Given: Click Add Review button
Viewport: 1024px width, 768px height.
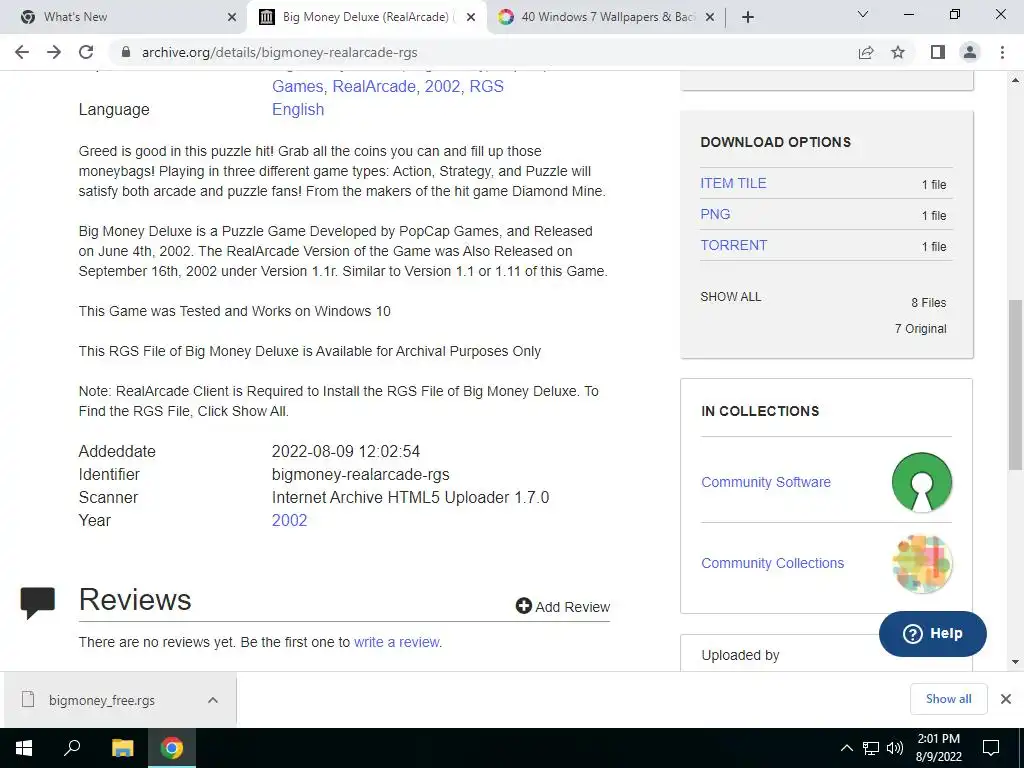Looking at the screenshot, I should coord(562,607).
